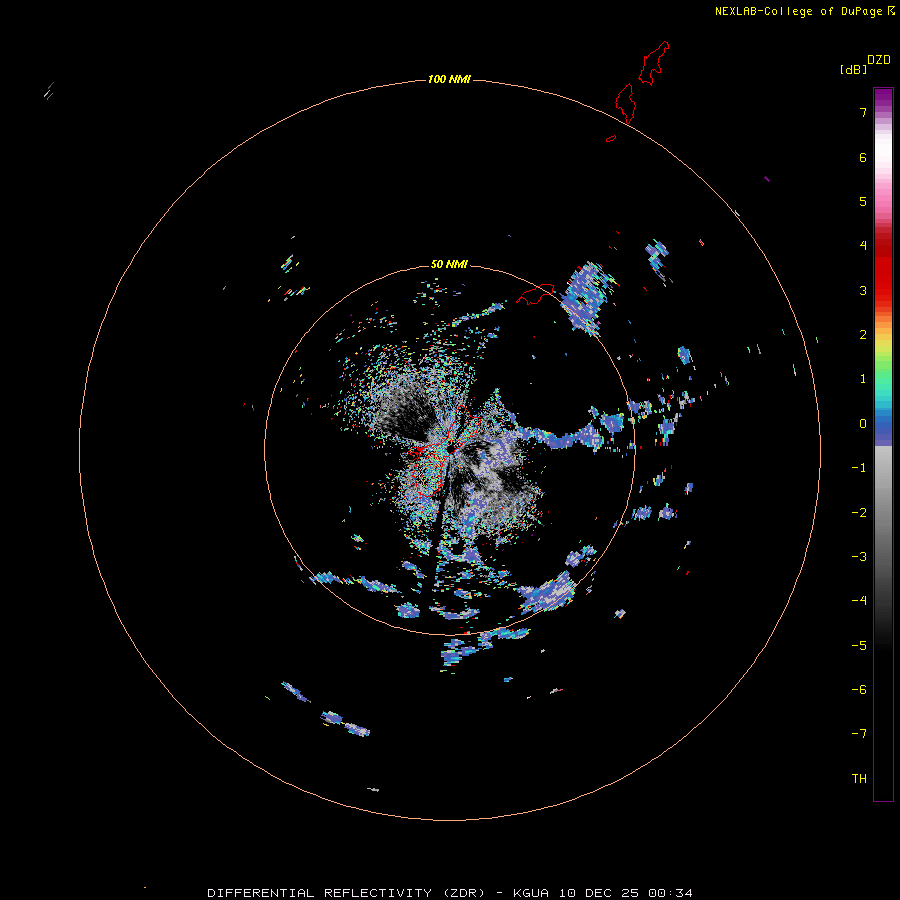Click the 2 value on color scale

[x=863, y=335]
